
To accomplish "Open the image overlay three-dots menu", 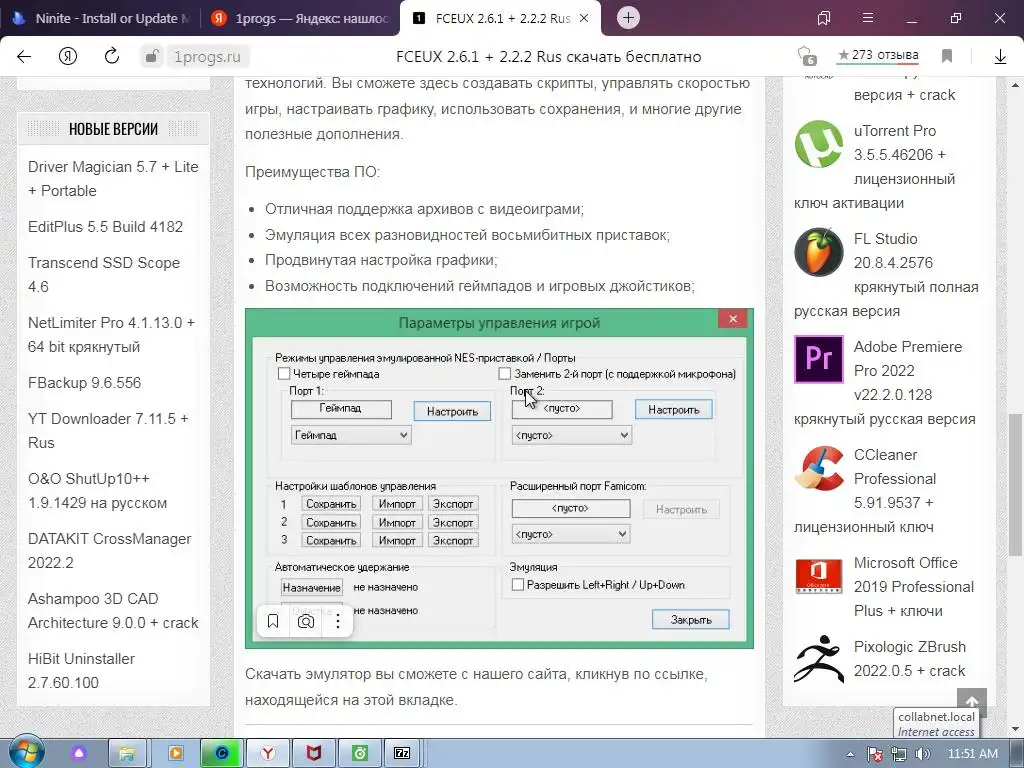I will click(x=338, y=621).
